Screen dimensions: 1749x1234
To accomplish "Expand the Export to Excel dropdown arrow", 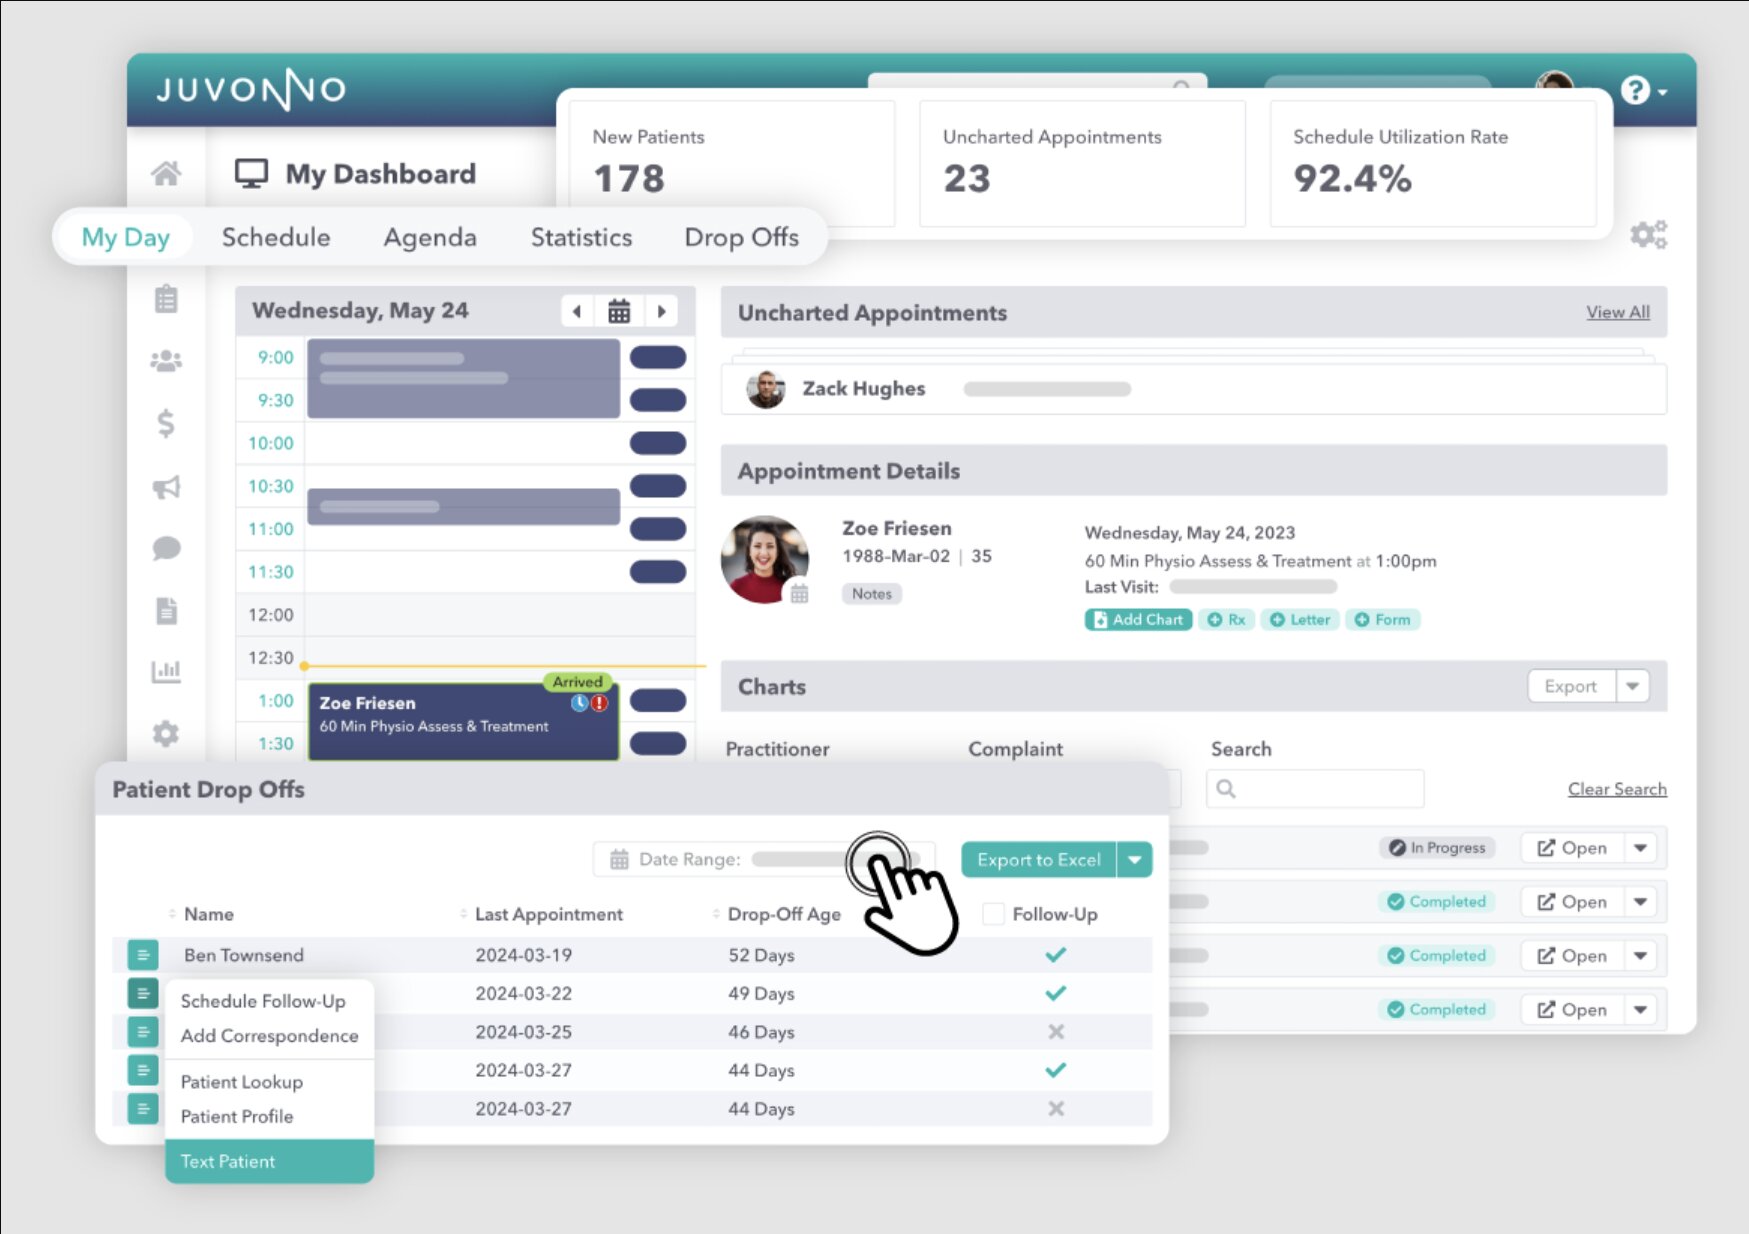I will [1134, 860].
